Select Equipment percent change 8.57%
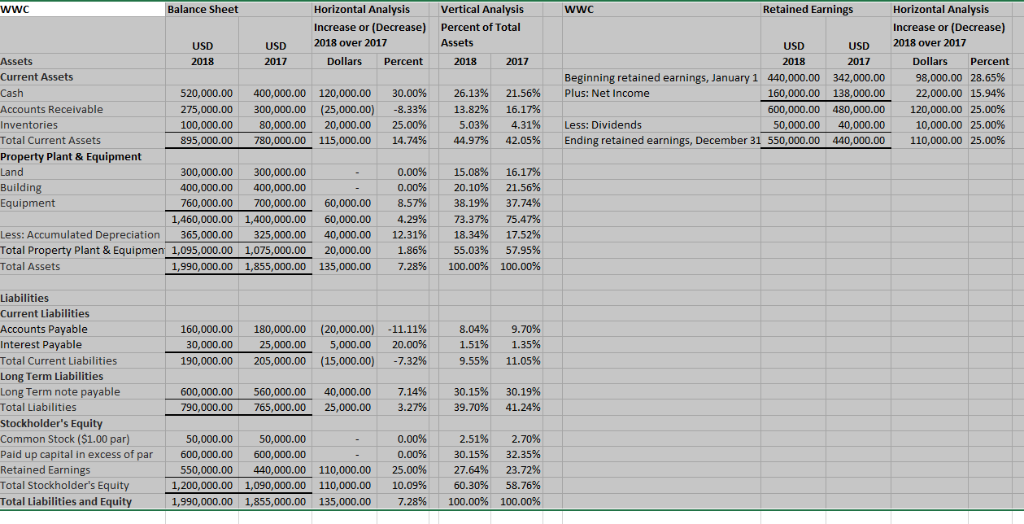Screen dimensions: 1024x524 [412, 204]
